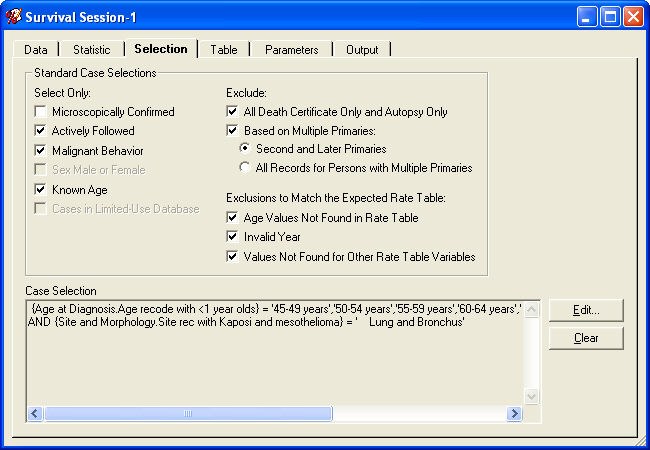Go to the Table tab
The image size is (650, 450).
click(x=224, y=49)
